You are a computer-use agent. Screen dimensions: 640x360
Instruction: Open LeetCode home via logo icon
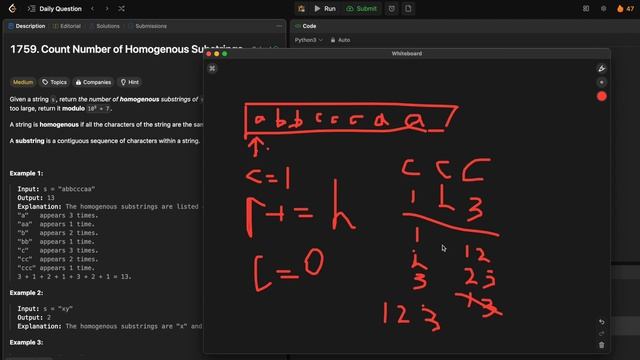[12, 9]
